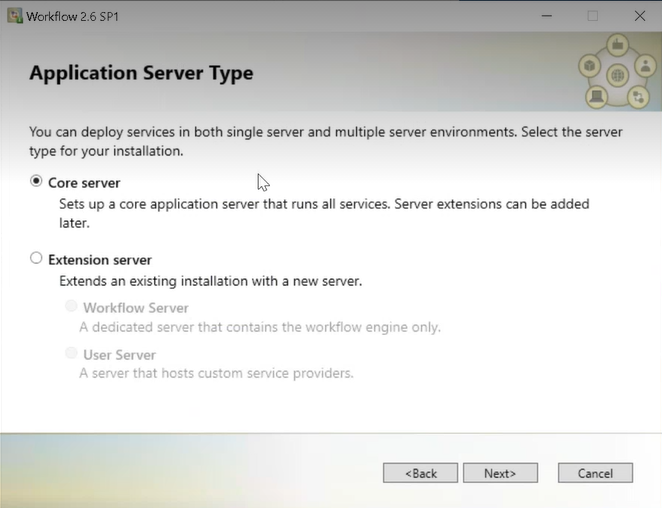Click the globe icon in center of graphic
The height and width of the screenshot is (508, 662).
pos(618,76)
